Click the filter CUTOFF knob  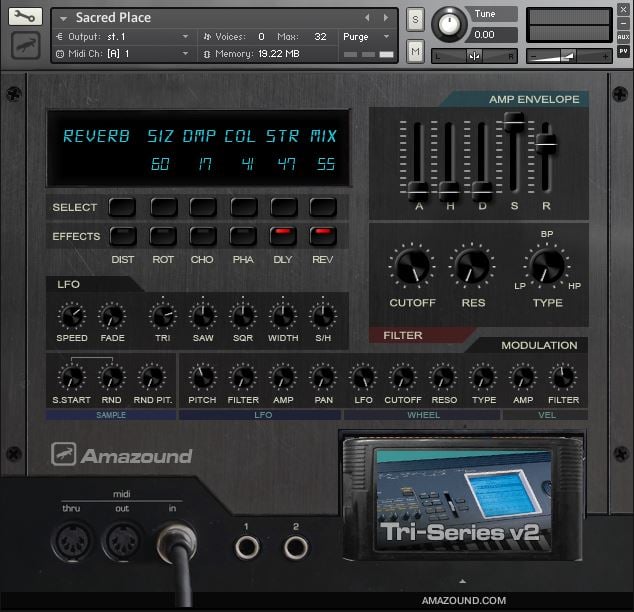point(412,267)
